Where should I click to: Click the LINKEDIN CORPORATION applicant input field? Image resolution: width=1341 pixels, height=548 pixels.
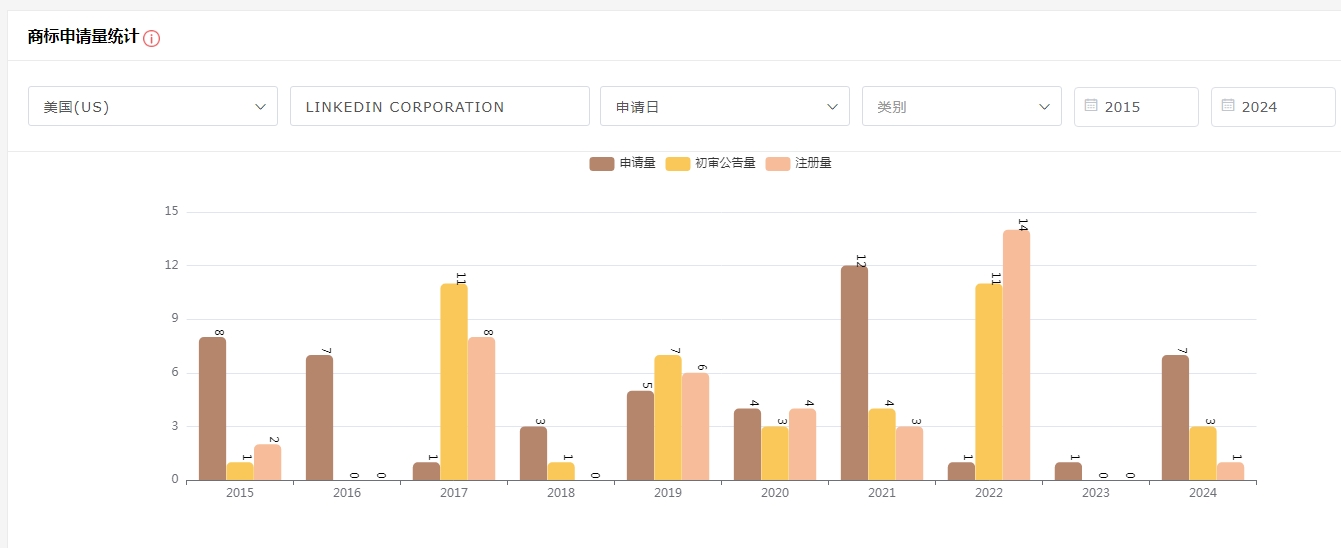pyautogui.click(x=439, y=106)
